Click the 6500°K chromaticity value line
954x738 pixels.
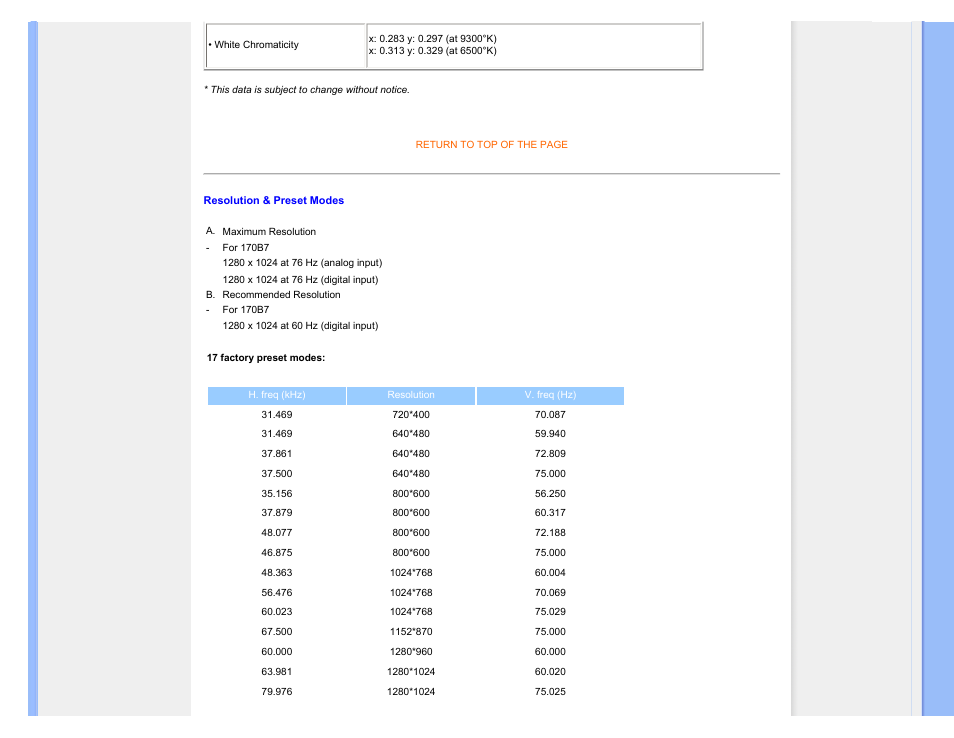[x=433, y=51]
